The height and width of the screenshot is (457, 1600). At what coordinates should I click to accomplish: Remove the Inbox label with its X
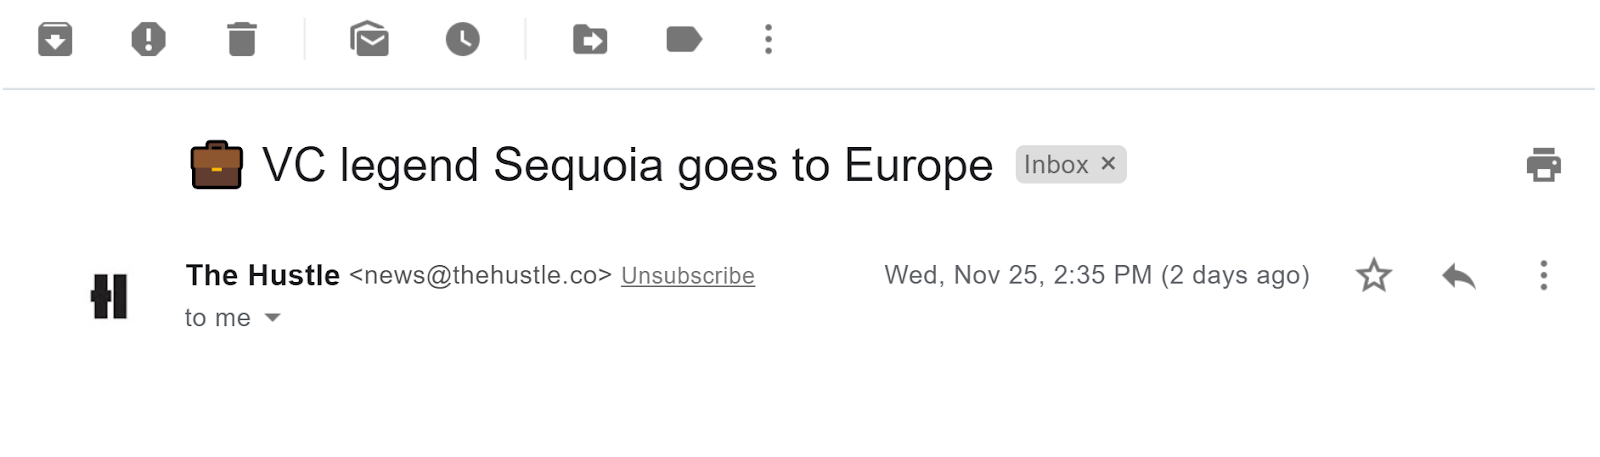[1108, 164]
